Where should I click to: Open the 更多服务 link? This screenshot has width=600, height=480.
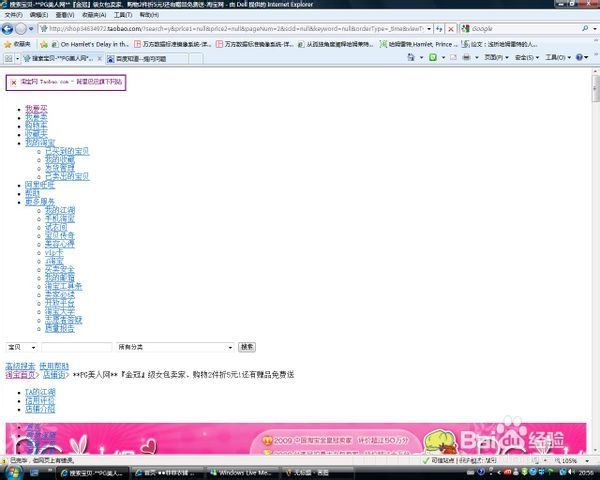click(x=40, y=202)
